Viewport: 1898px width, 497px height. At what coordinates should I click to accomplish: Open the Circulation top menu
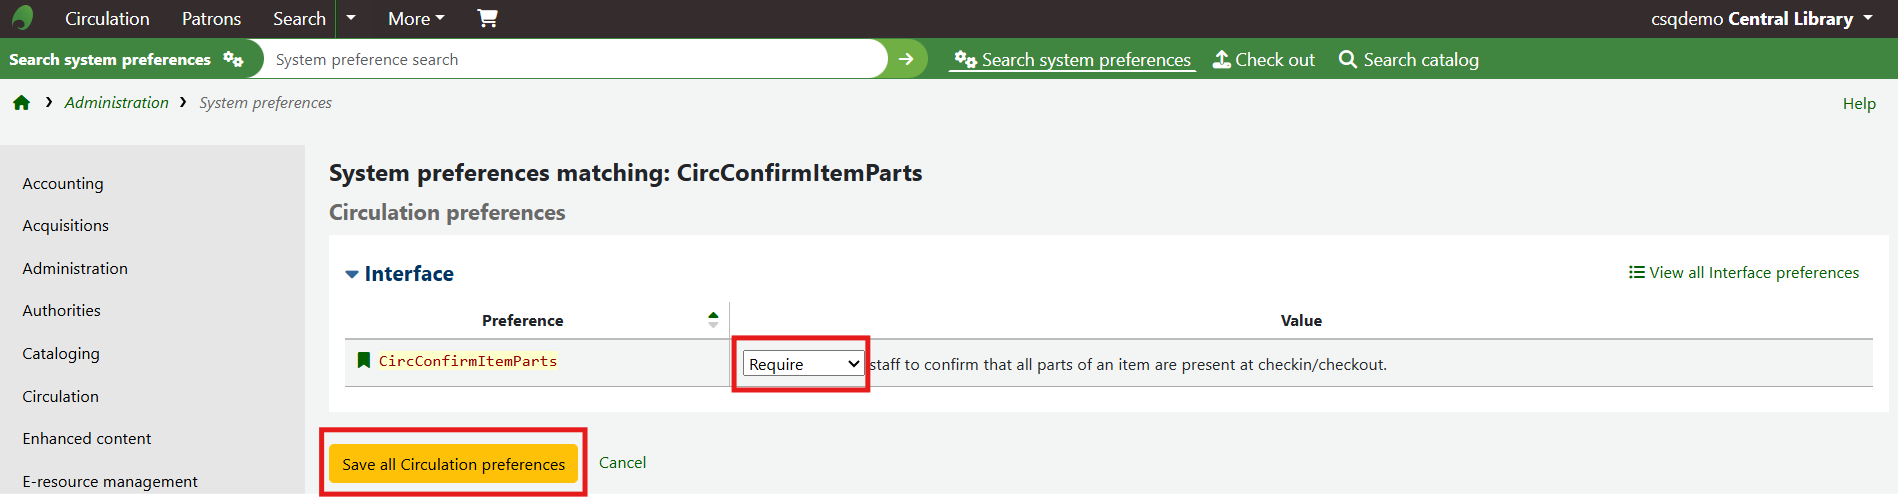point(107,18)
